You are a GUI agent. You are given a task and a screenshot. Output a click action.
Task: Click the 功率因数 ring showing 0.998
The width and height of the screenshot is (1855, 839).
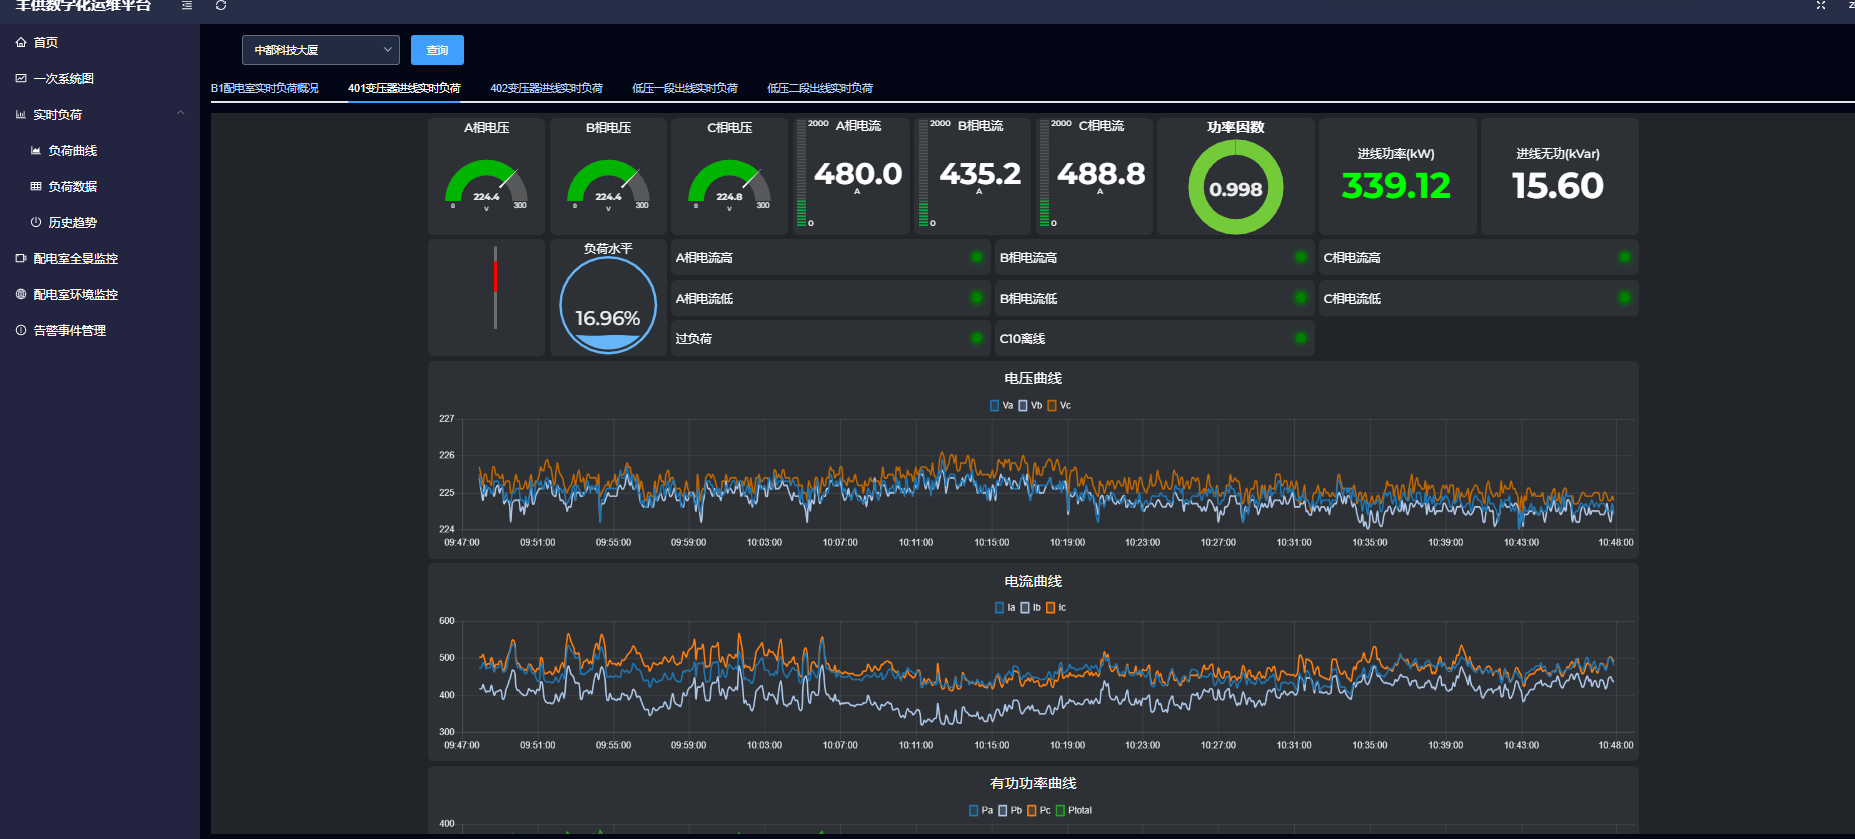[1236, 187]
